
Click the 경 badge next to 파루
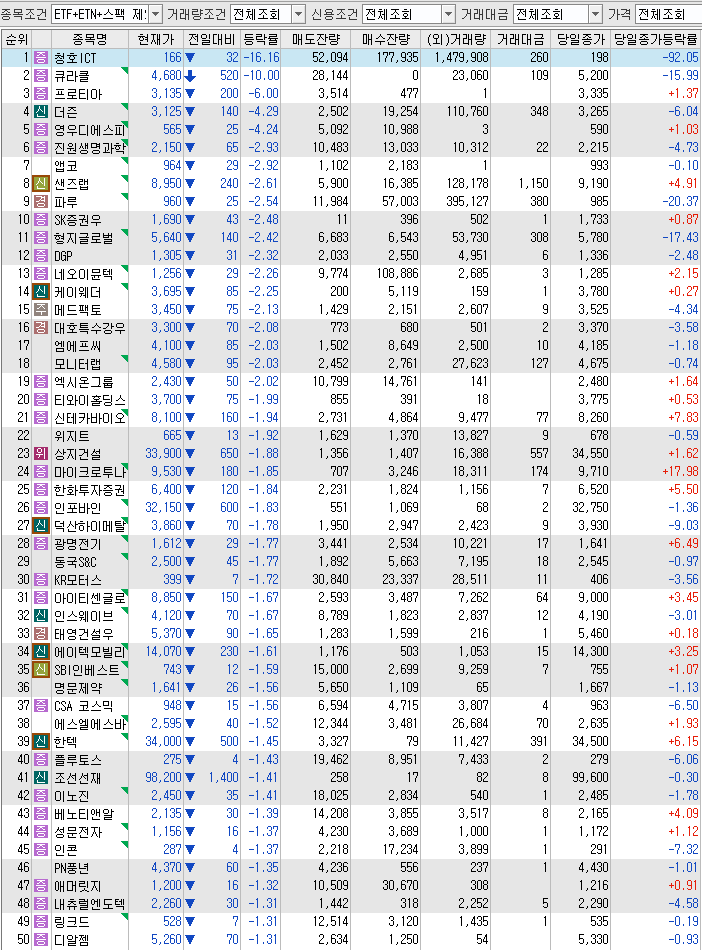pos(41,202)
